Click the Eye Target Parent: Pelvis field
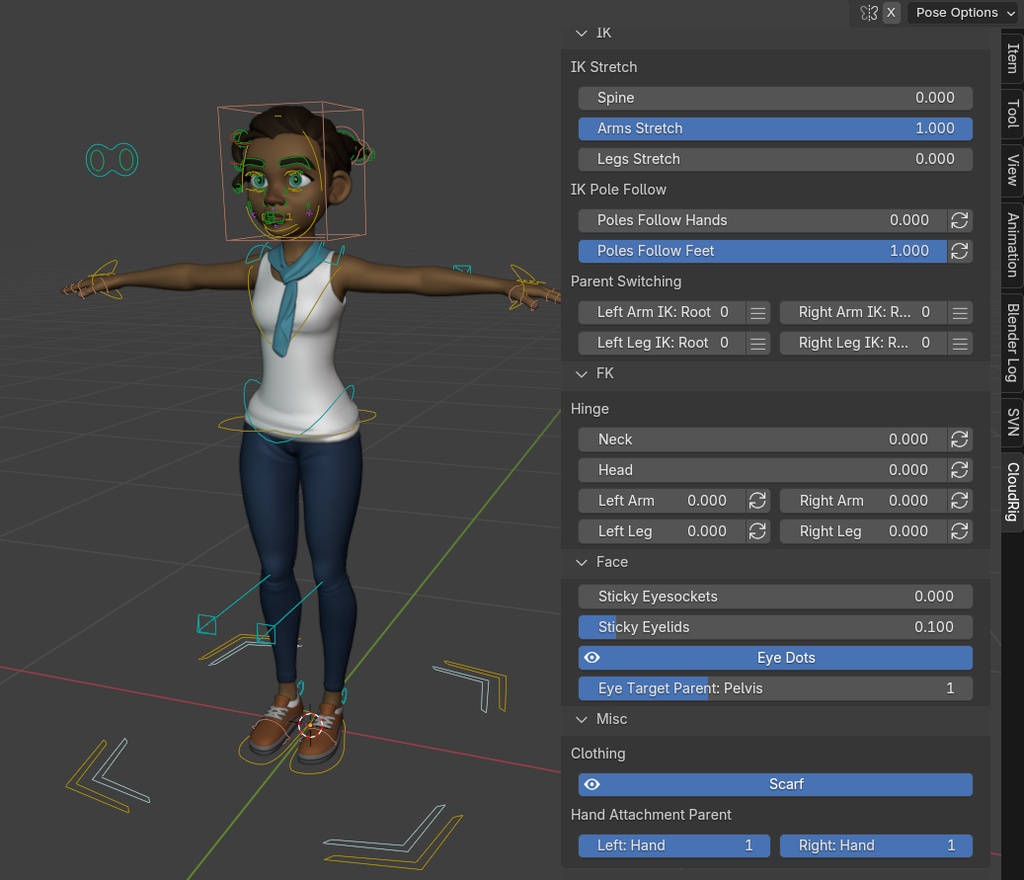 click(775, 688)
